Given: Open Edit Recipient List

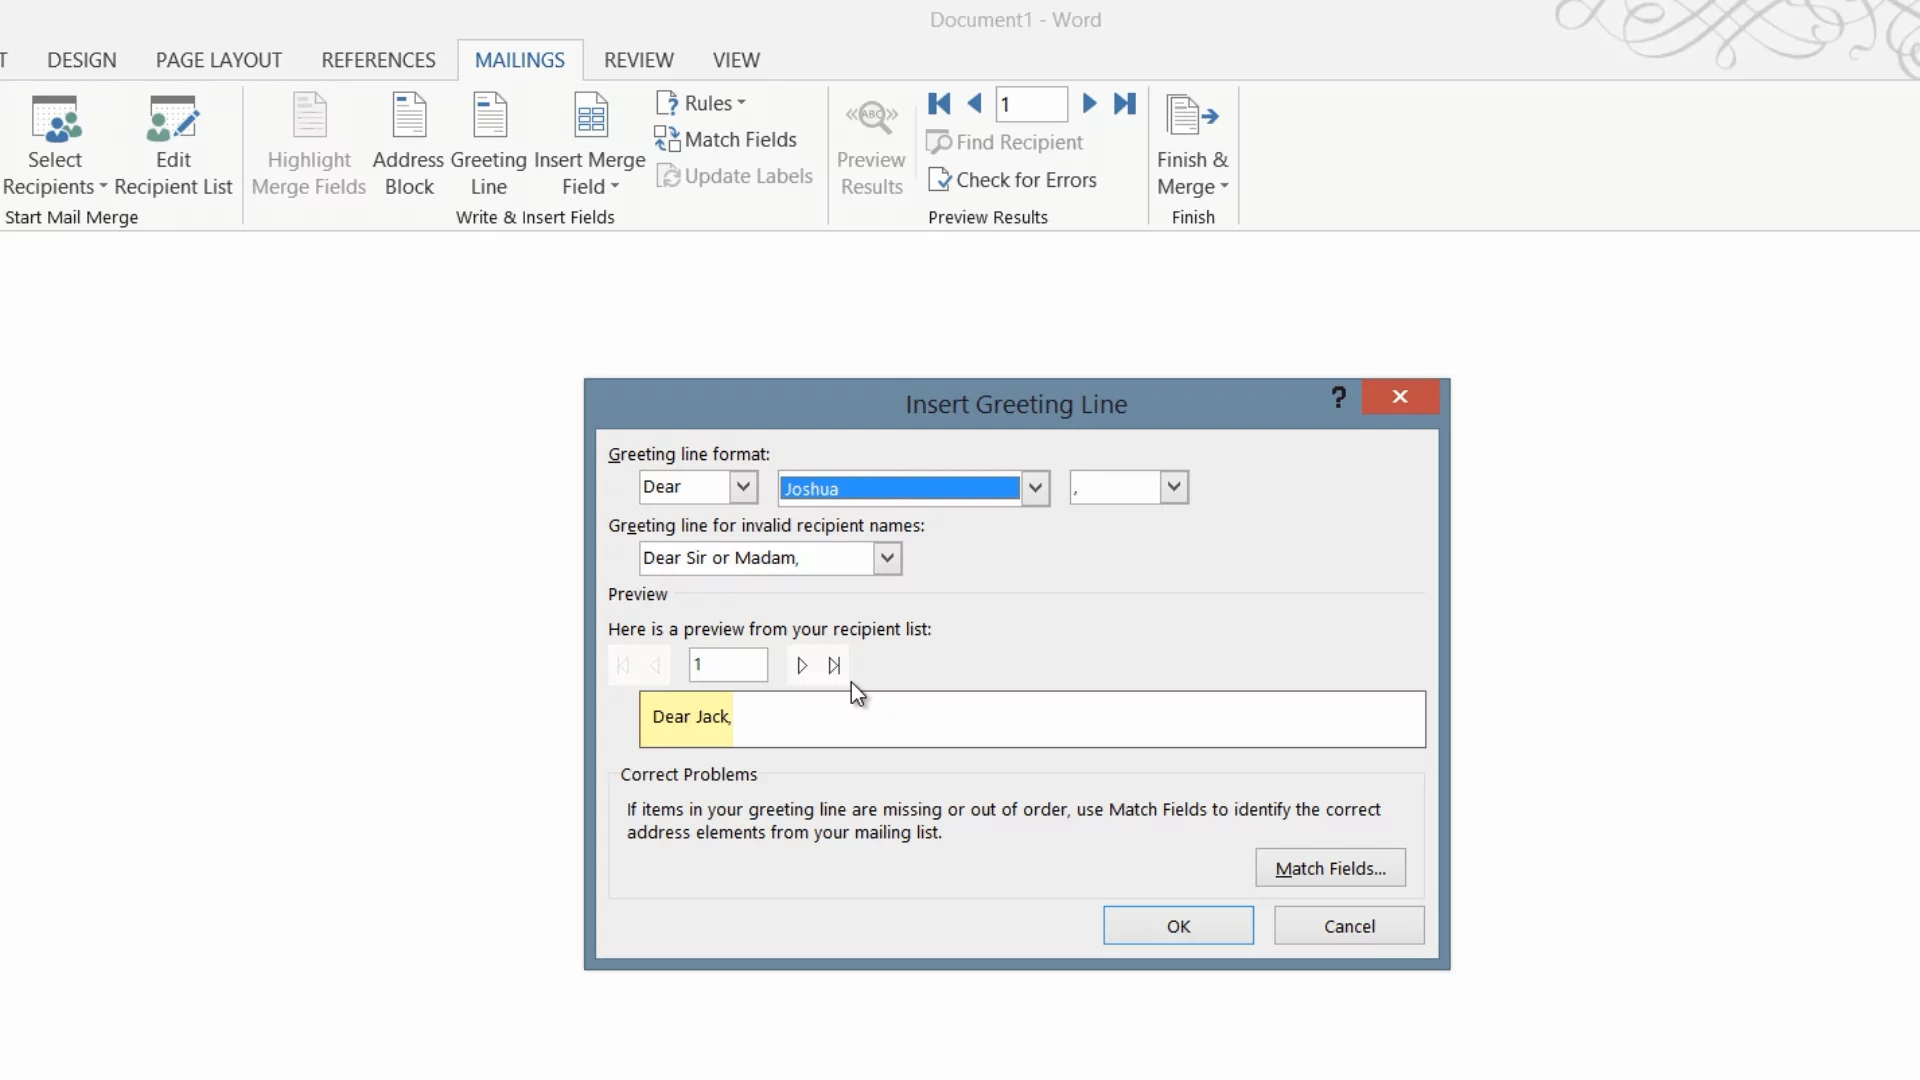Looking at the screenshot, I should pyautogui.click(x=173, y=120).
